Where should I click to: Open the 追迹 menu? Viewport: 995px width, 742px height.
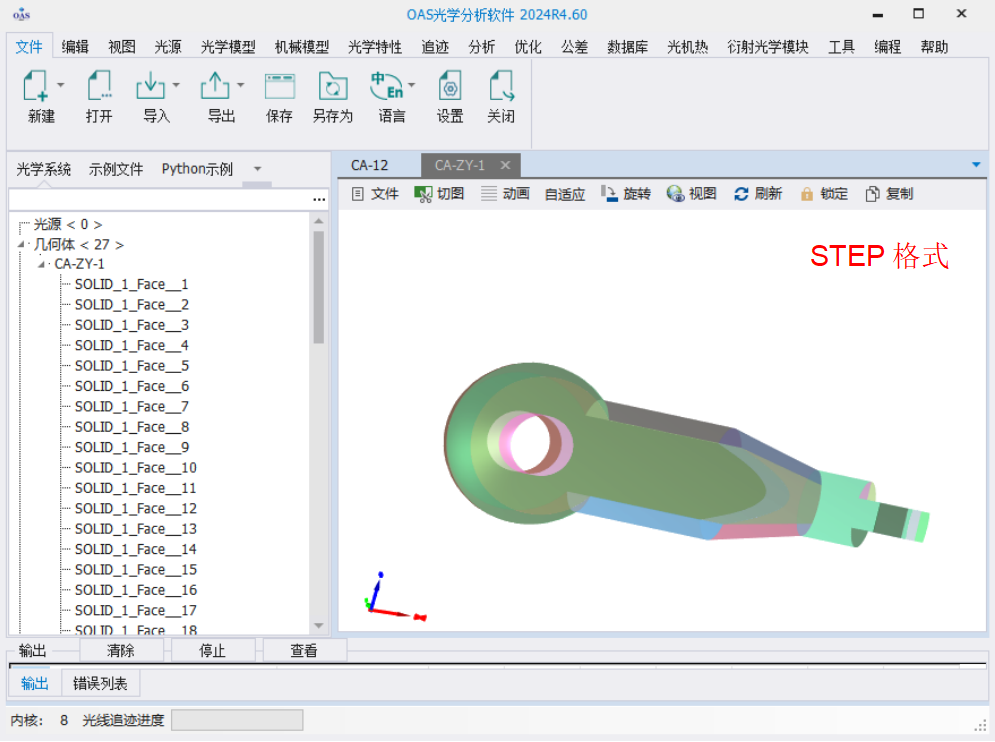click(435, 47)
